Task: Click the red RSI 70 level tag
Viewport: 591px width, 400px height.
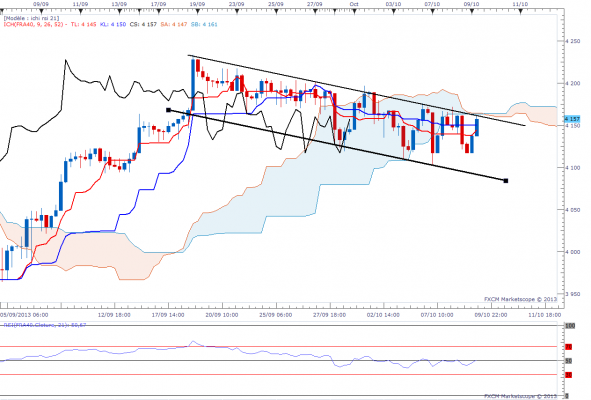Action: pyautogui.click(x=568, y=347)
